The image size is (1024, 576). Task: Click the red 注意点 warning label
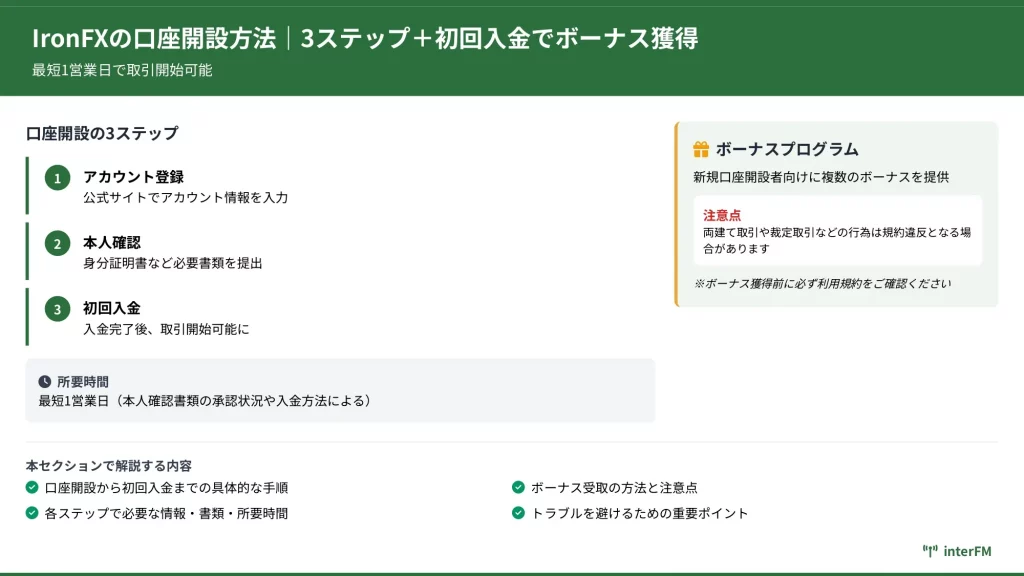(x=722, y=215)
